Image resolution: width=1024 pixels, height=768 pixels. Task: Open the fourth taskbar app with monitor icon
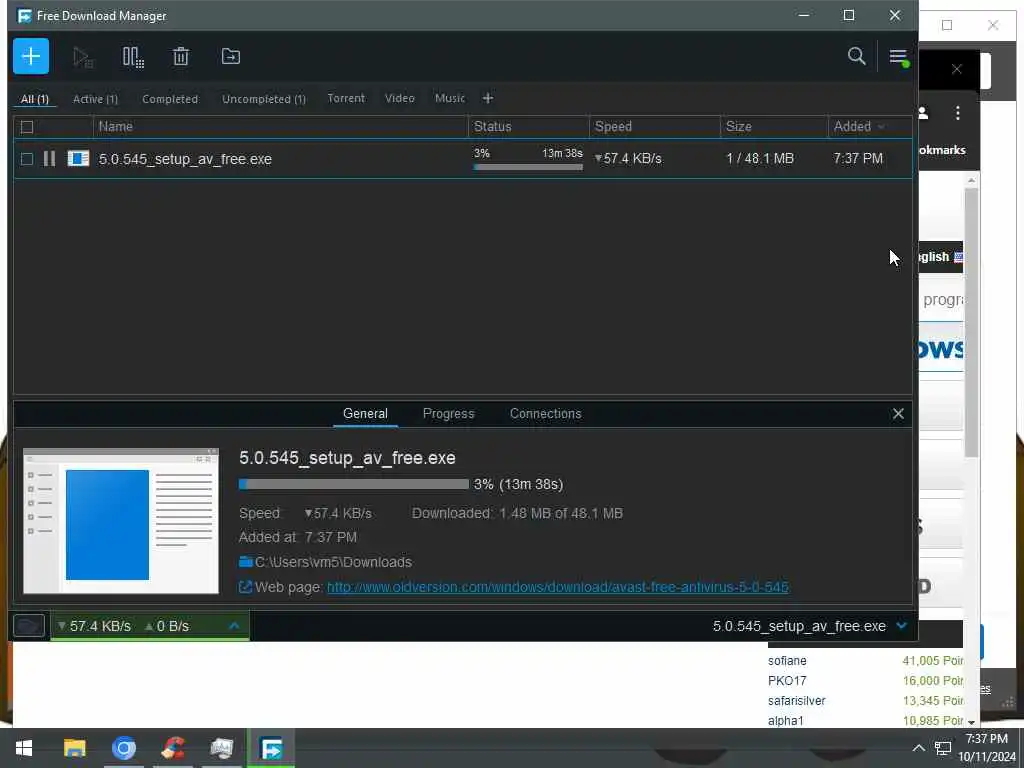coord(221,748)
